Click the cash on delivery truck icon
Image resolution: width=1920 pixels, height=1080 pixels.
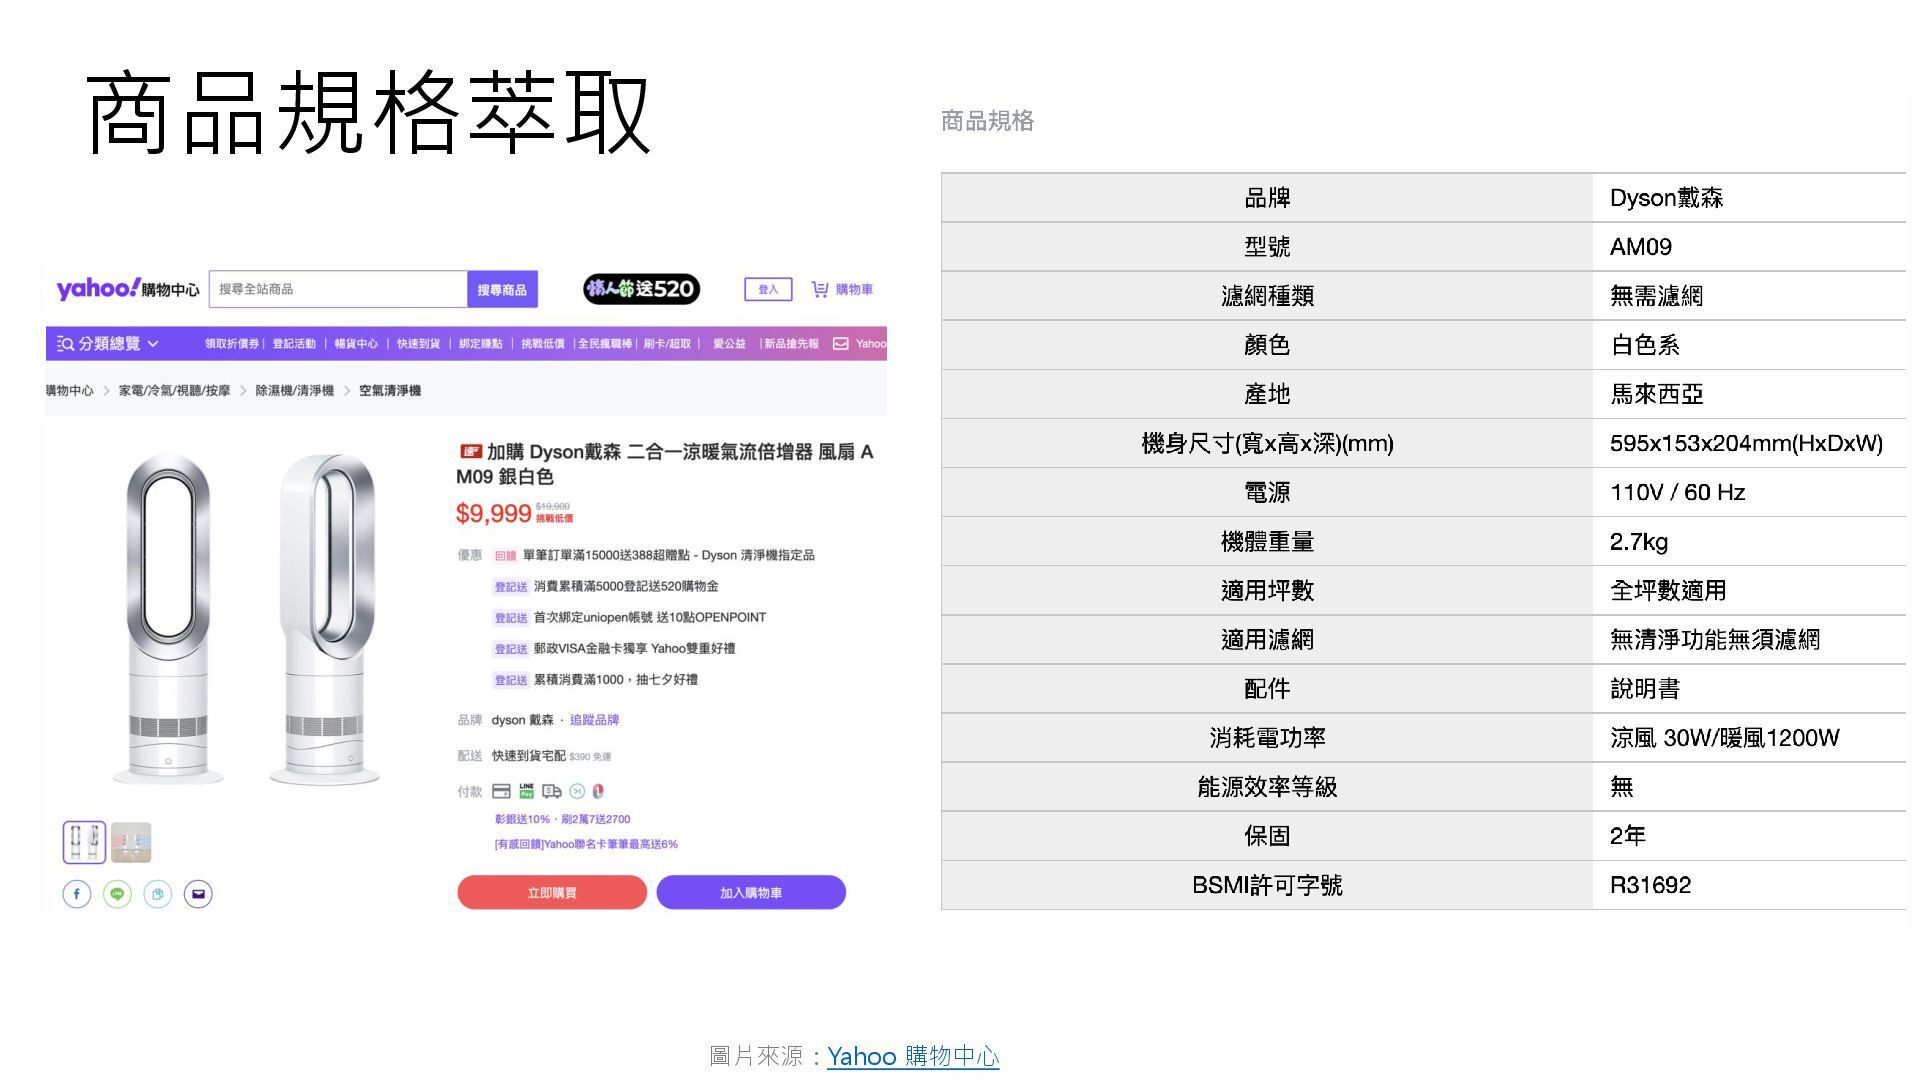tap(551, 791)
